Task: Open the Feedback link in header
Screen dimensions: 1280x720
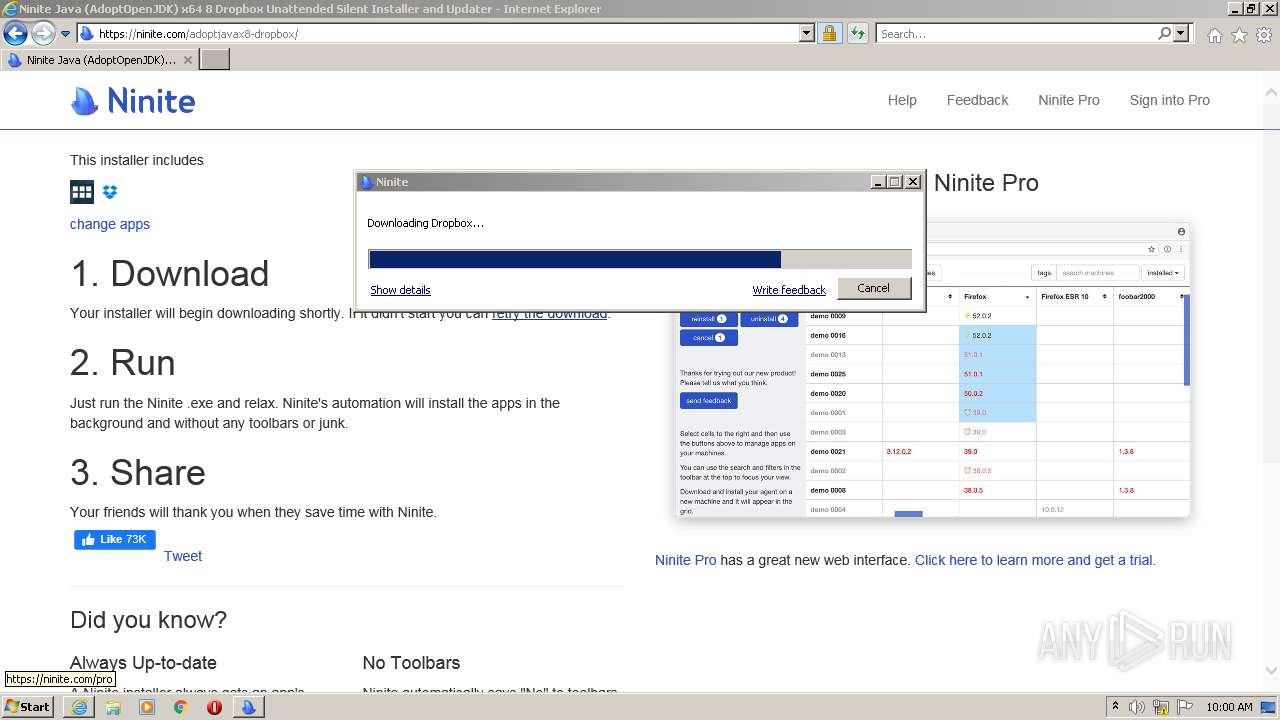Action: [977, 100]
